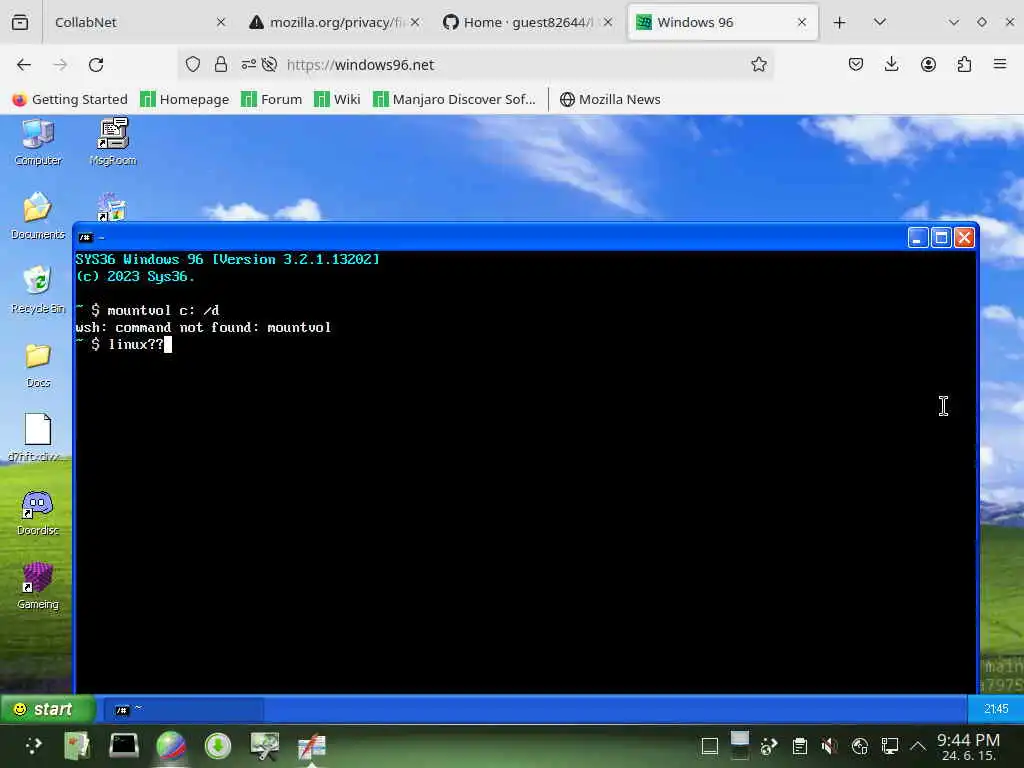The height and width of the screenshot is (768, 1024).
Task: Switch to the GitHub Home guest82644 tab
Action: (526, 22)
